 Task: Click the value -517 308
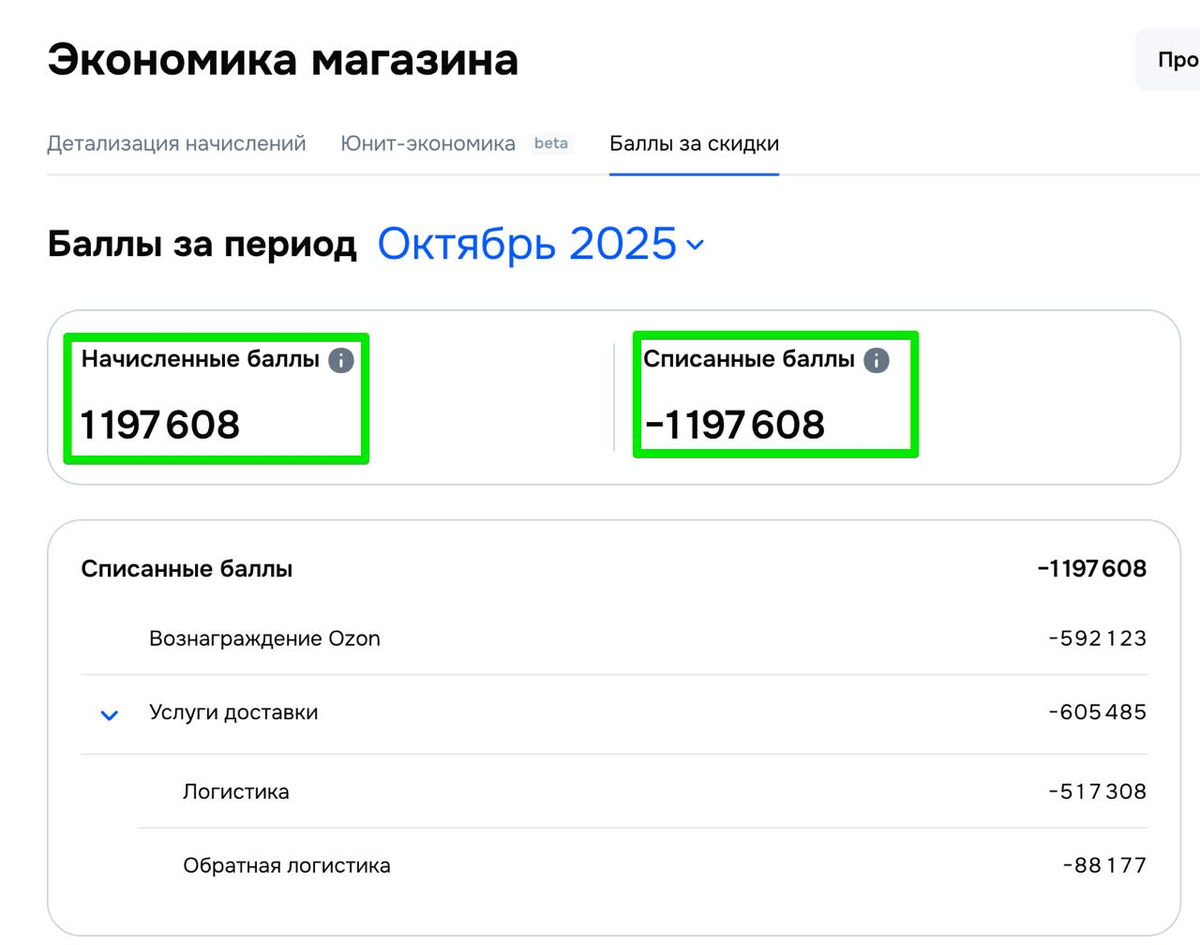pos(1097,792)
